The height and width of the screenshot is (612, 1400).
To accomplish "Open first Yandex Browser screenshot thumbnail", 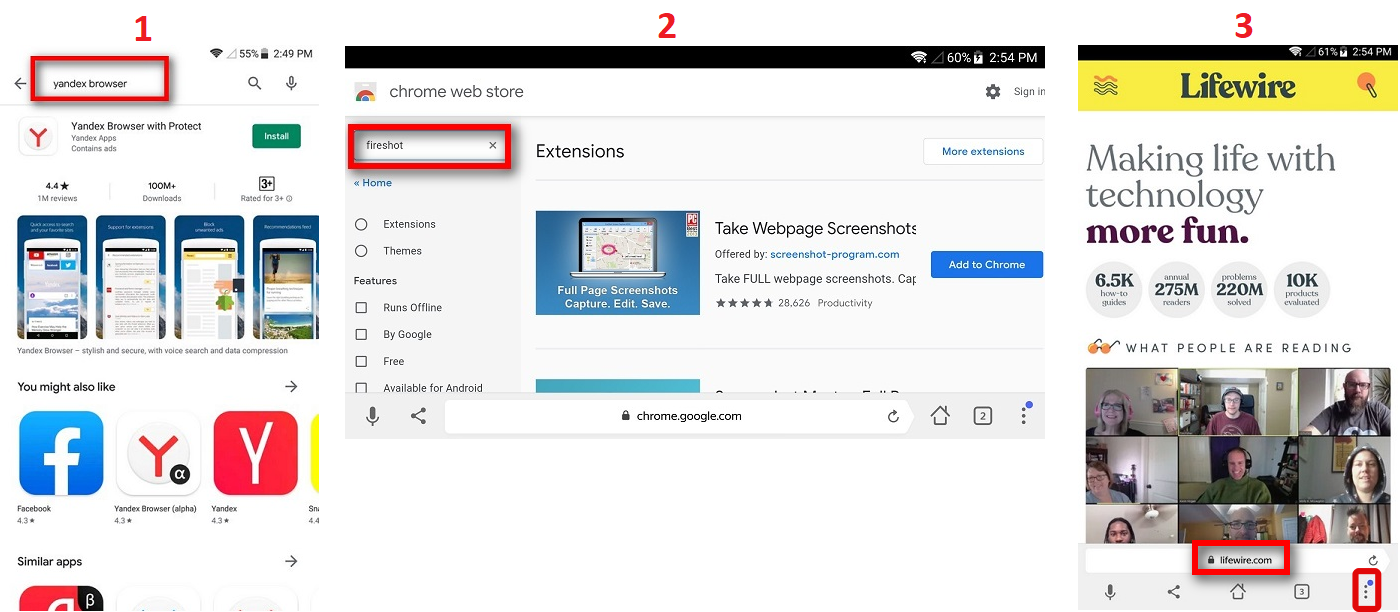I will click(52, 277).
